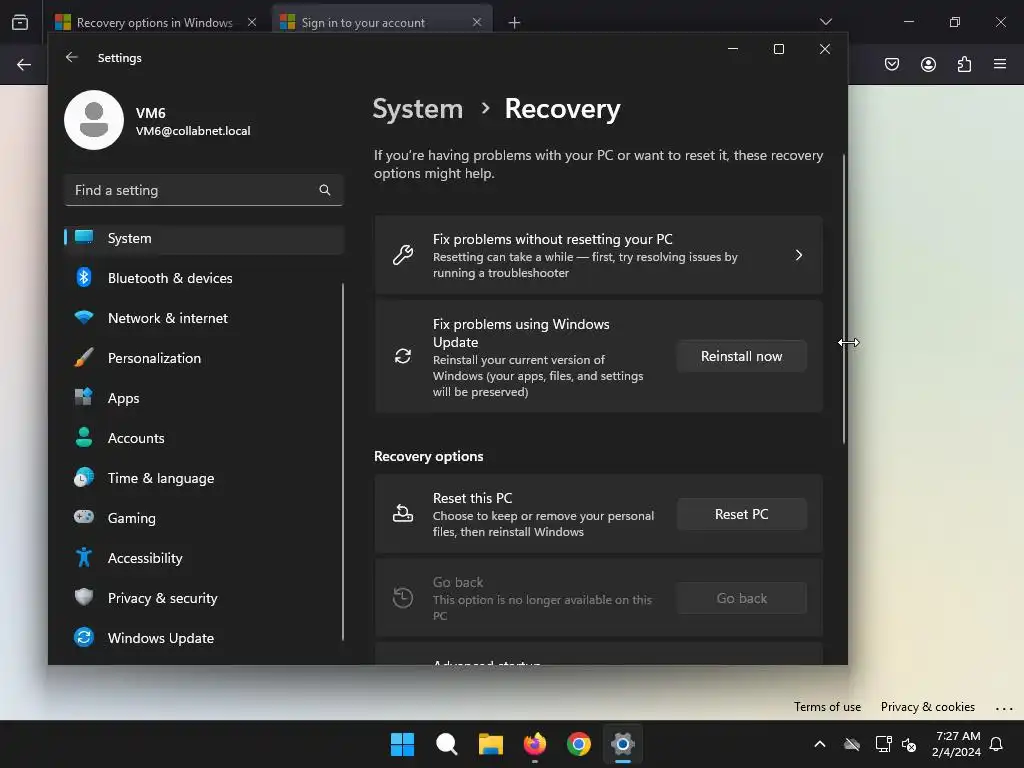Click the muted volume tray icon

pos(909,744)
